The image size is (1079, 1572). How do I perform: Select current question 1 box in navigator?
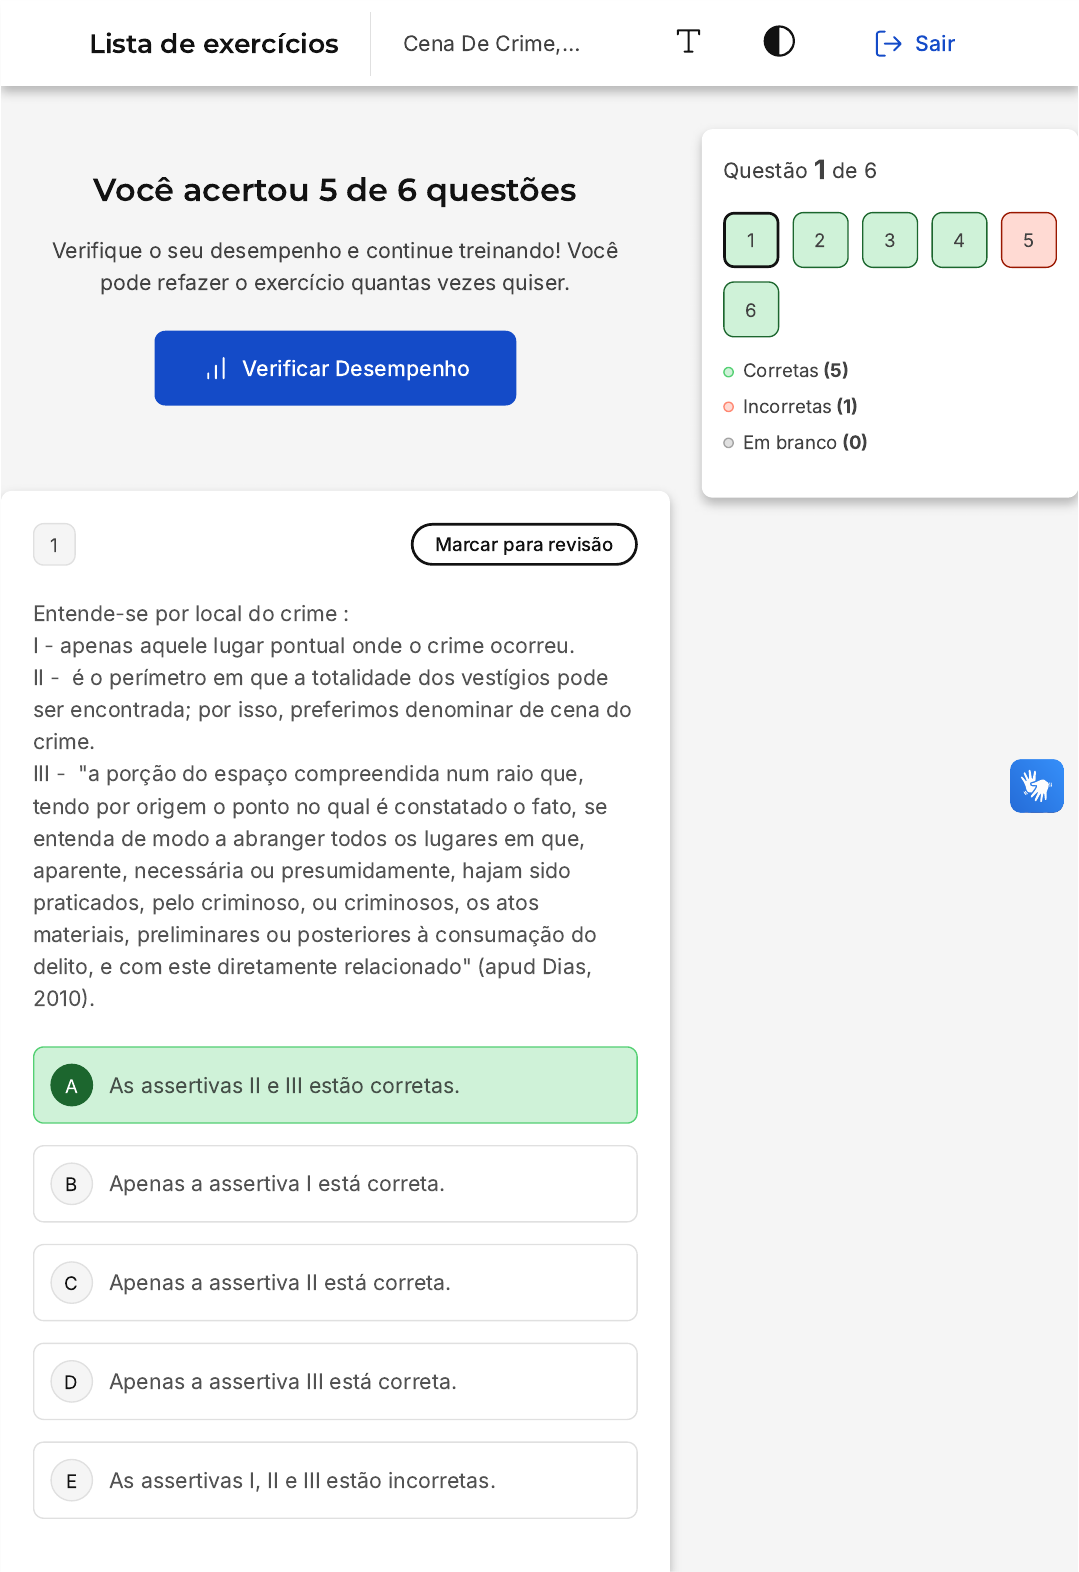(x=751, y=240)
